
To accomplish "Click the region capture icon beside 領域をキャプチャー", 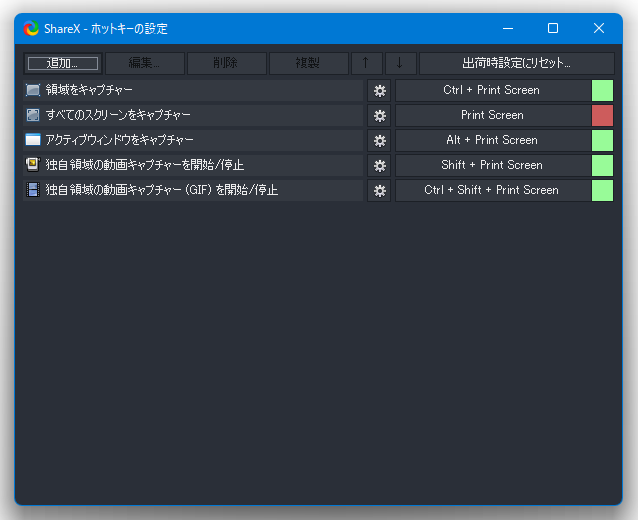I will (x=33, y=90).
